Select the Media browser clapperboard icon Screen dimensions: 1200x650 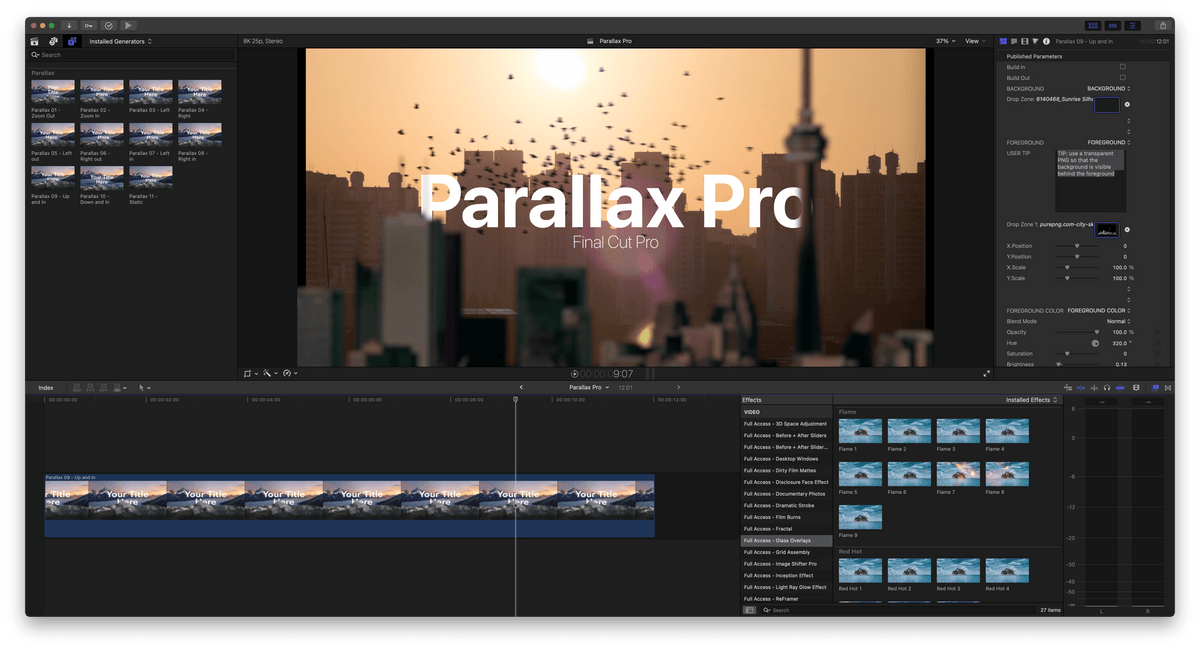pos(35,41)
